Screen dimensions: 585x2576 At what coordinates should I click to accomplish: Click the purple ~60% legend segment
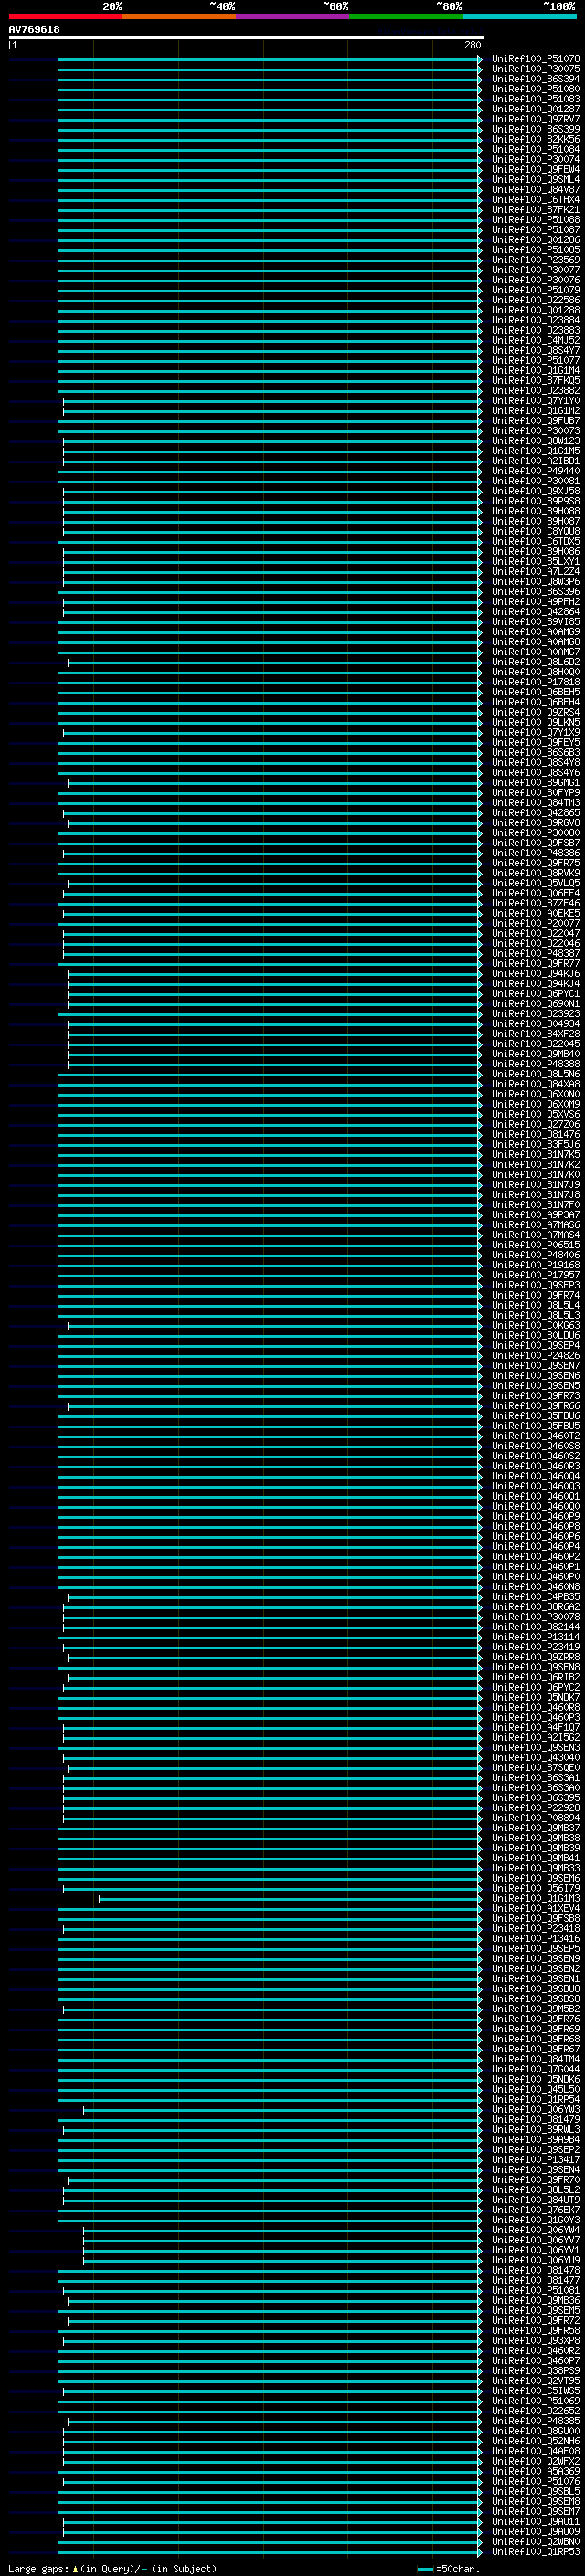point(293,16)
